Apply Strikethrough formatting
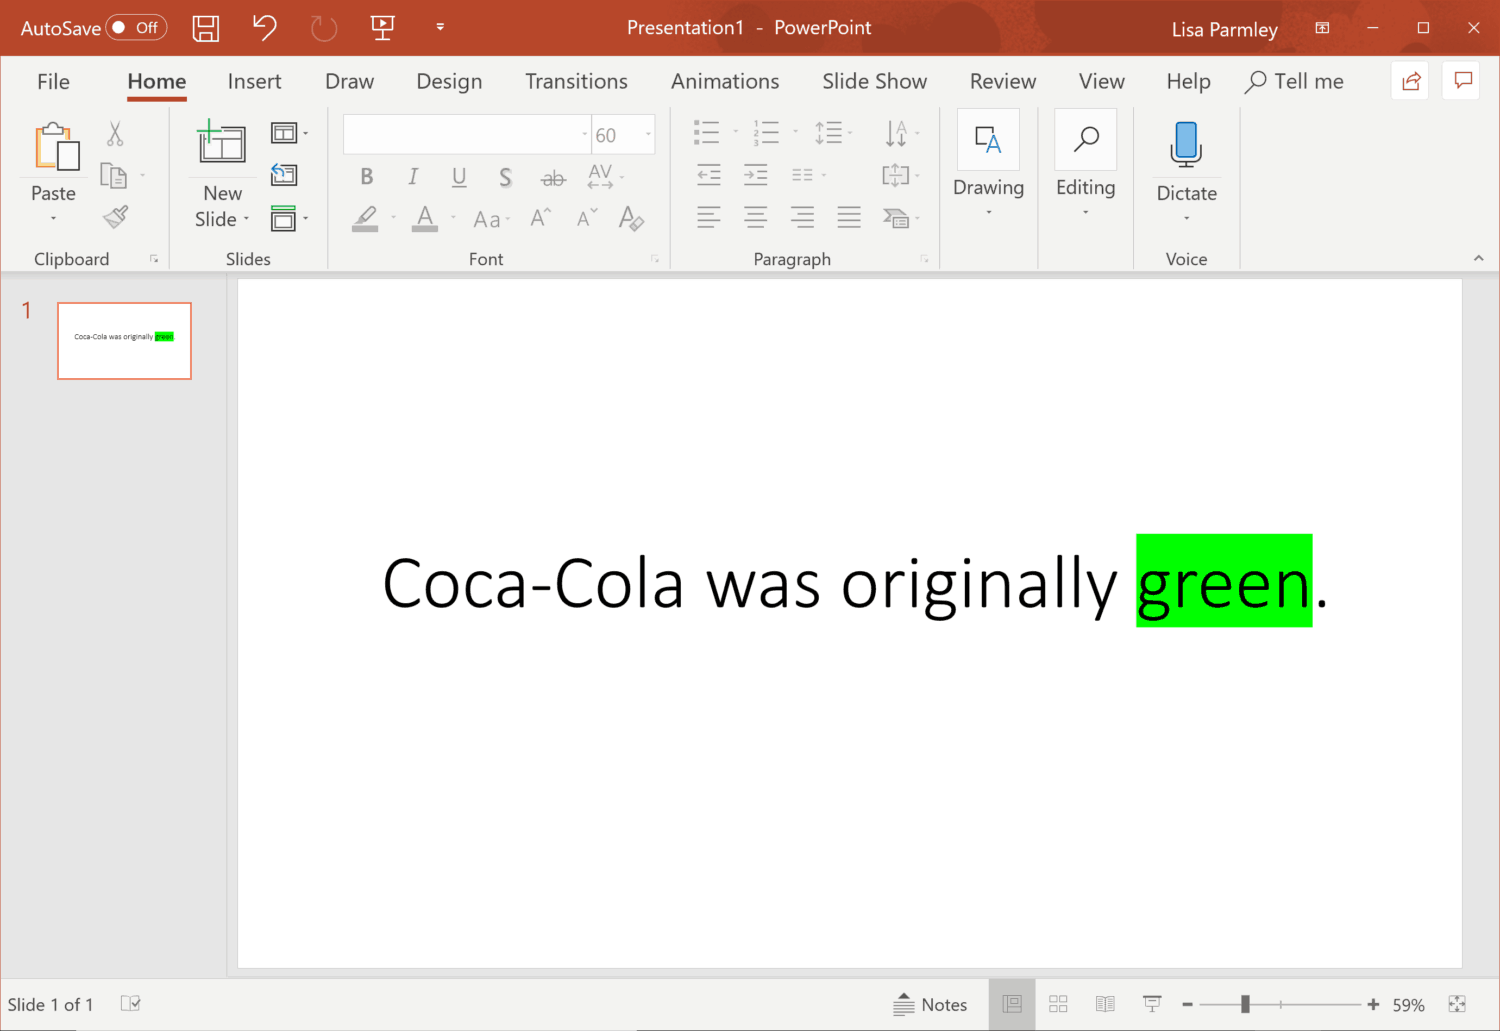Viewport: 1500px width, 1031px height. [553, 178]
